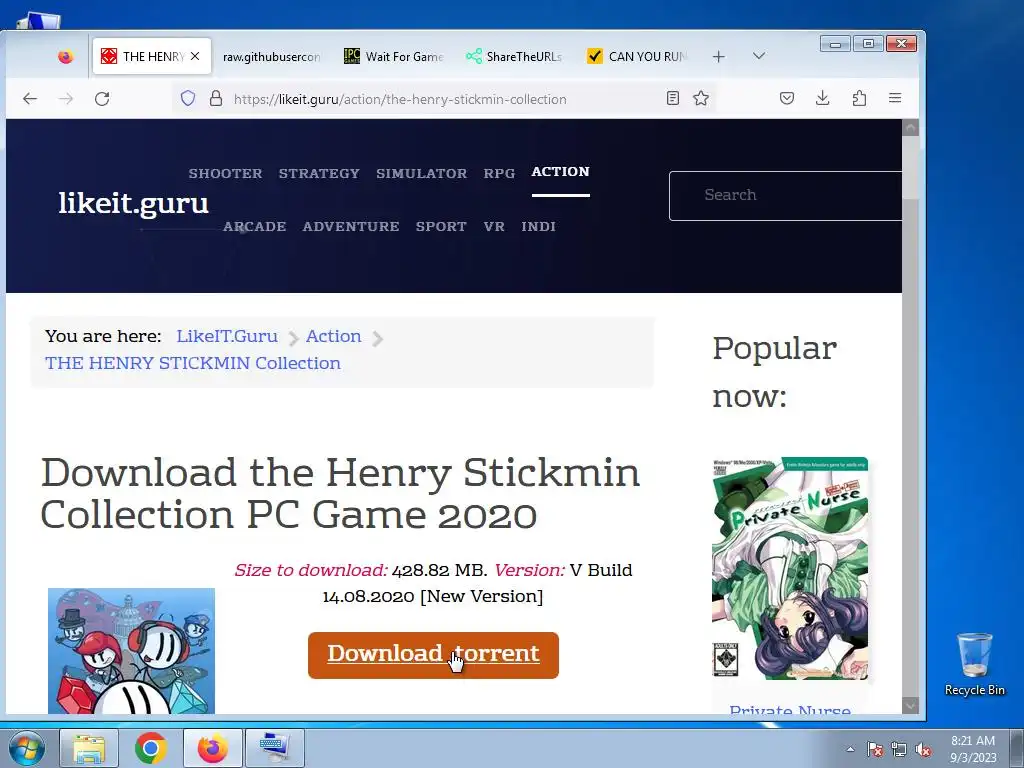This screenshot has width=1024, height=768.
Task: Open File Explorer from the taskbar
Action: (x=89, y=748)
